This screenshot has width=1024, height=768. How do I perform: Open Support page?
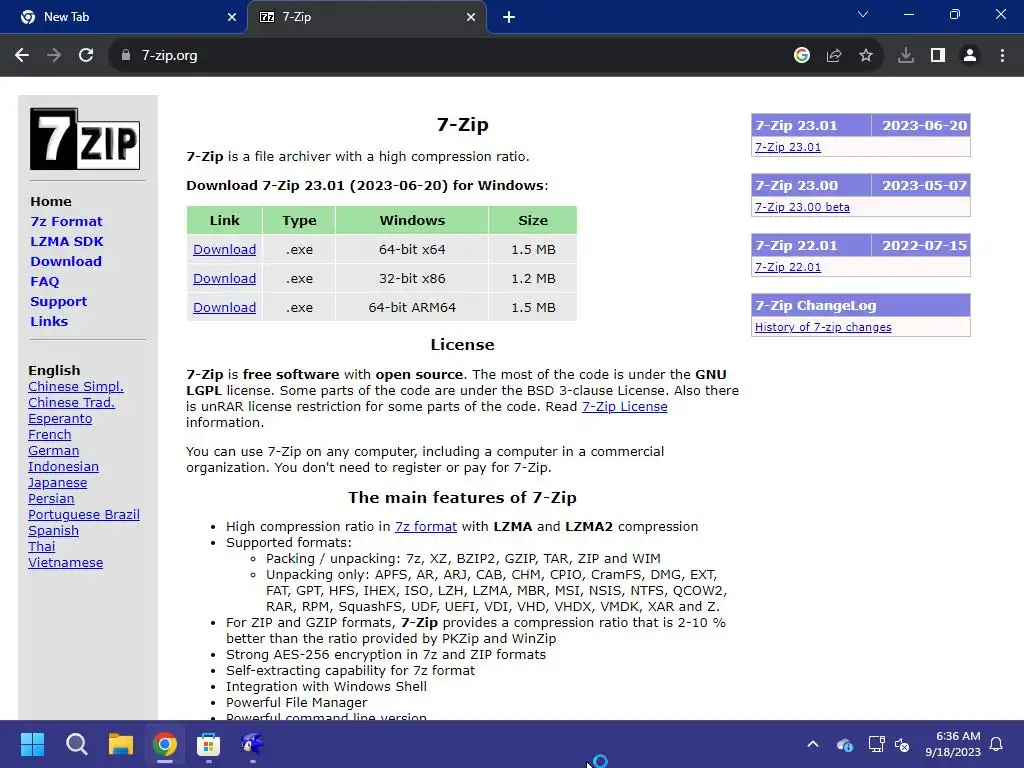(x=59, y=302)
